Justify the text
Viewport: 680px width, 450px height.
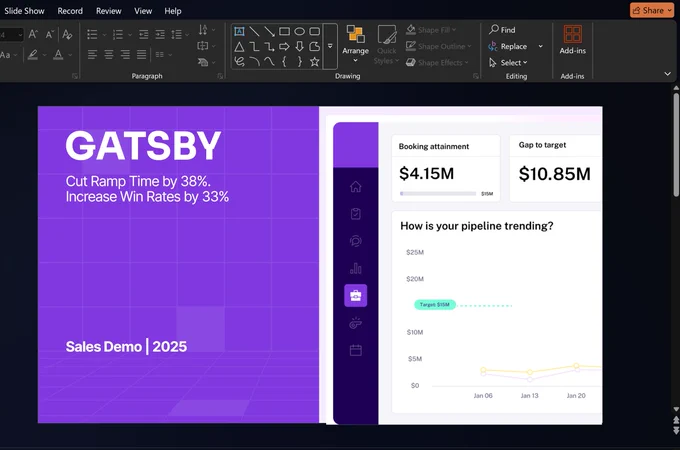pyautogui.click(x=141, y=55)
